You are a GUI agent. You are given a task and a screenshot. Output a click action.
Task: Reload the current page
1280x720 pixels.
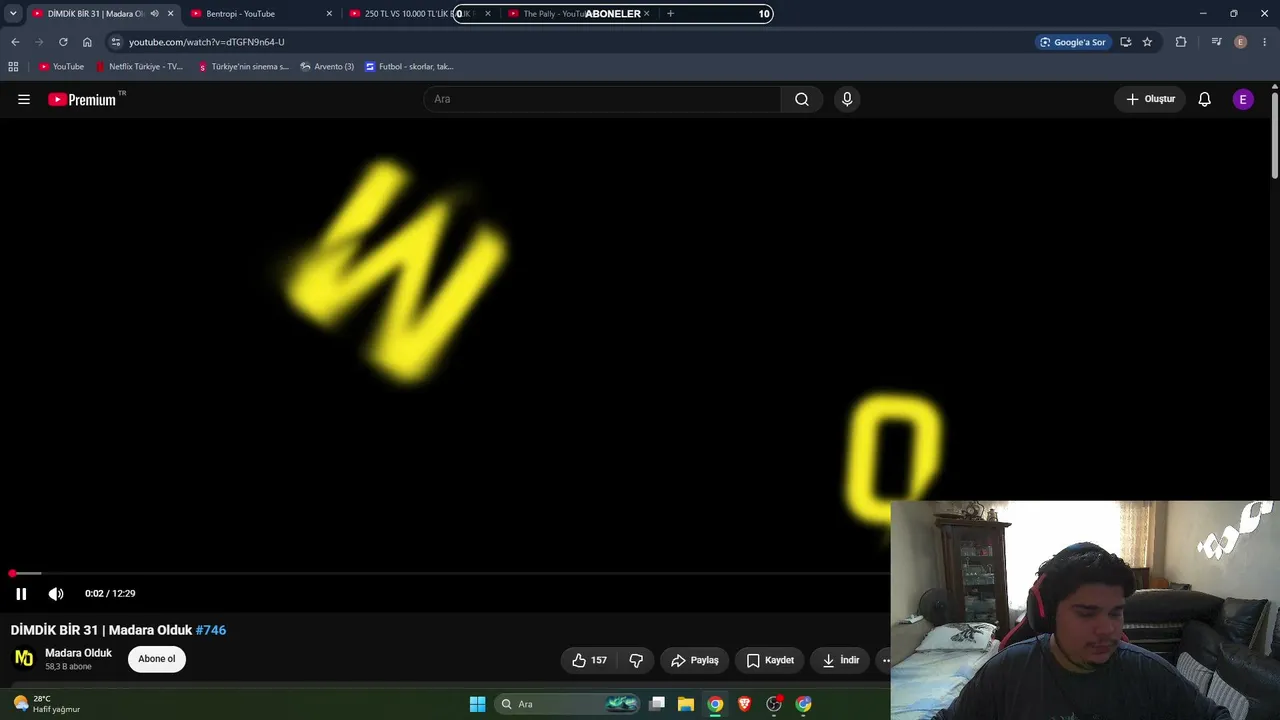[x=63, y=42]
